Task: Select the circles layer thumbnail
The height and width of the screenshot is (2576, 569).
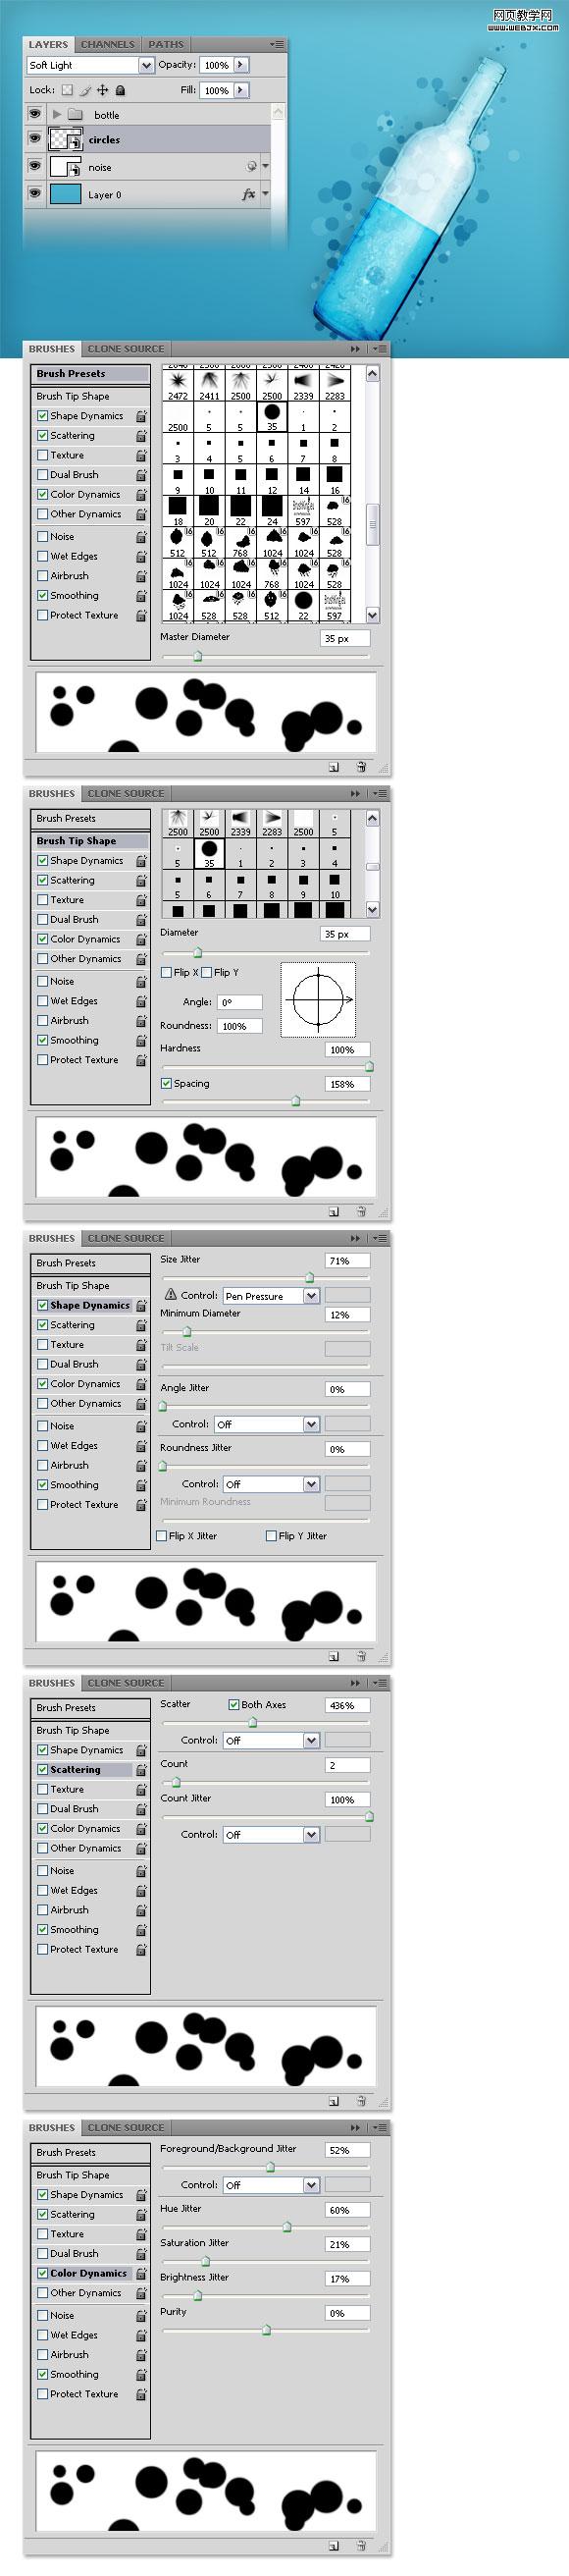Action: click(65, 139)
